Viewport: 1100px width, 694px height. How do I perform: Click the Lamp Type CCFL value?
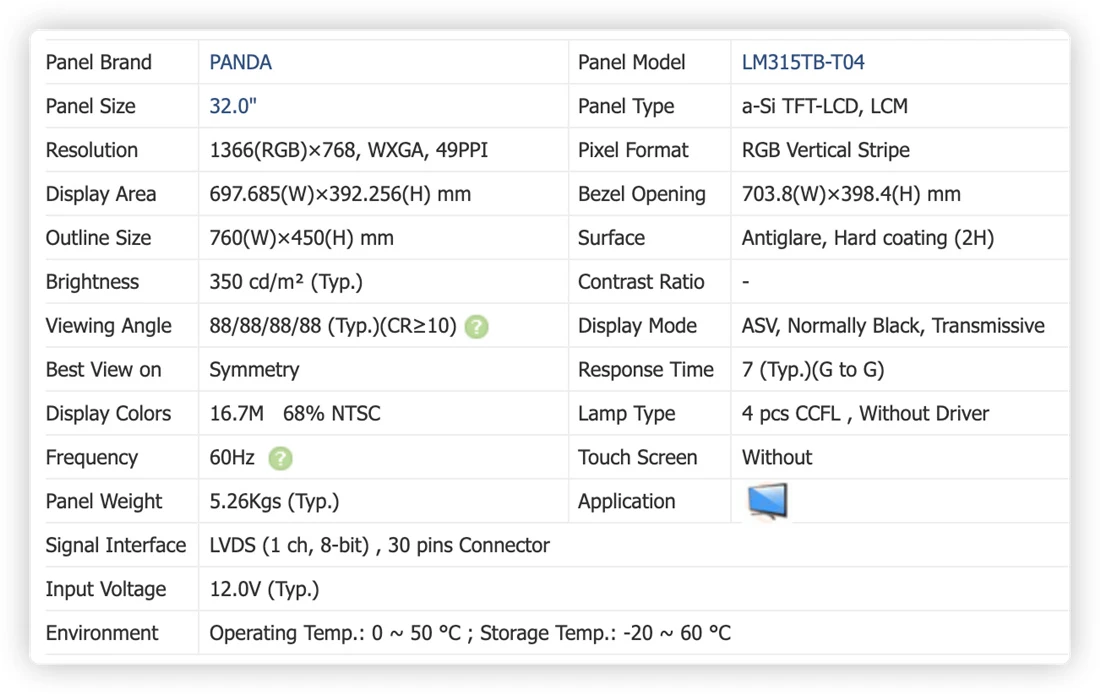[865, 413]
